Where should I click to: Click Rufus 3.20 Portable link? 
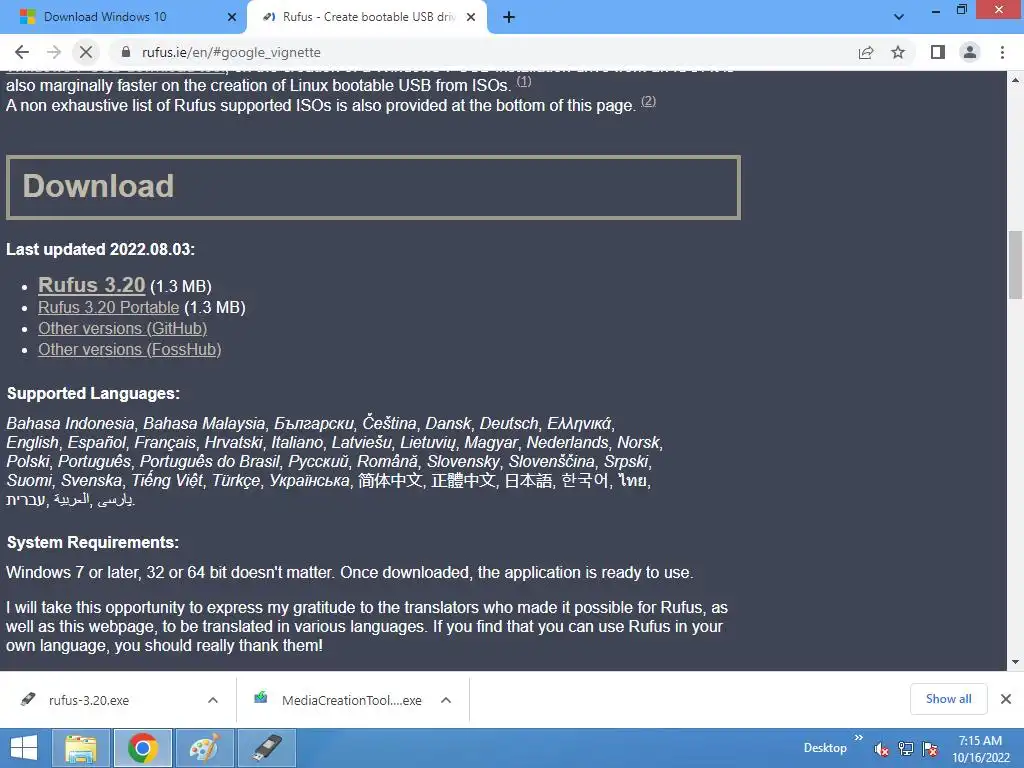click(108, 307)
